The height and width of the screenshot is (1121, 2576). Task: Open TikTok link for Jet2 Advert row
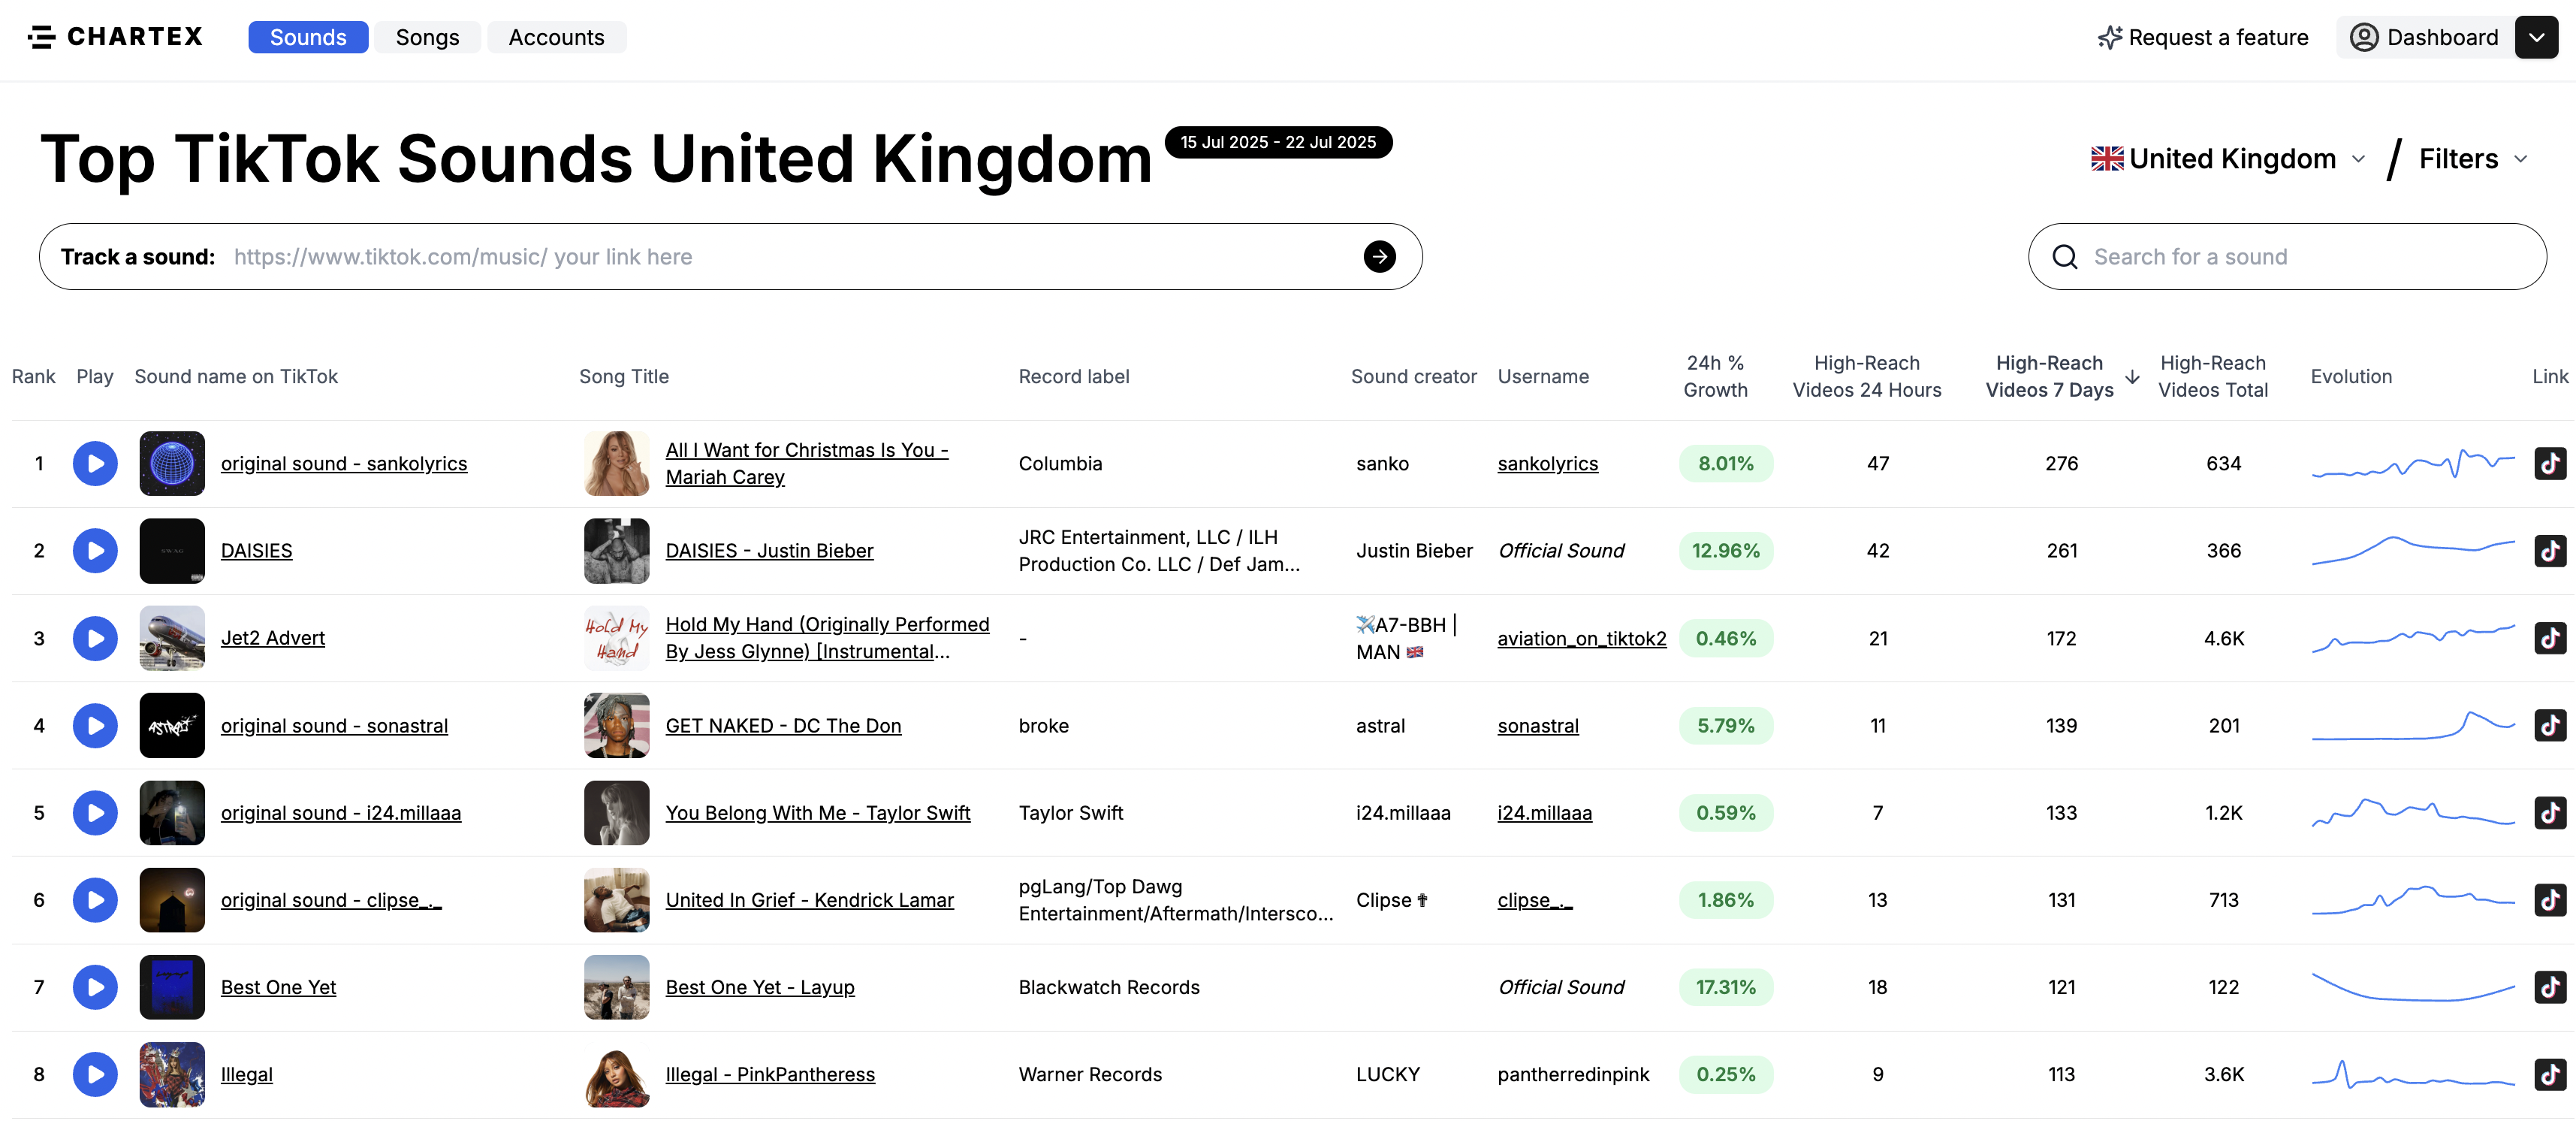coord(2549,638)
